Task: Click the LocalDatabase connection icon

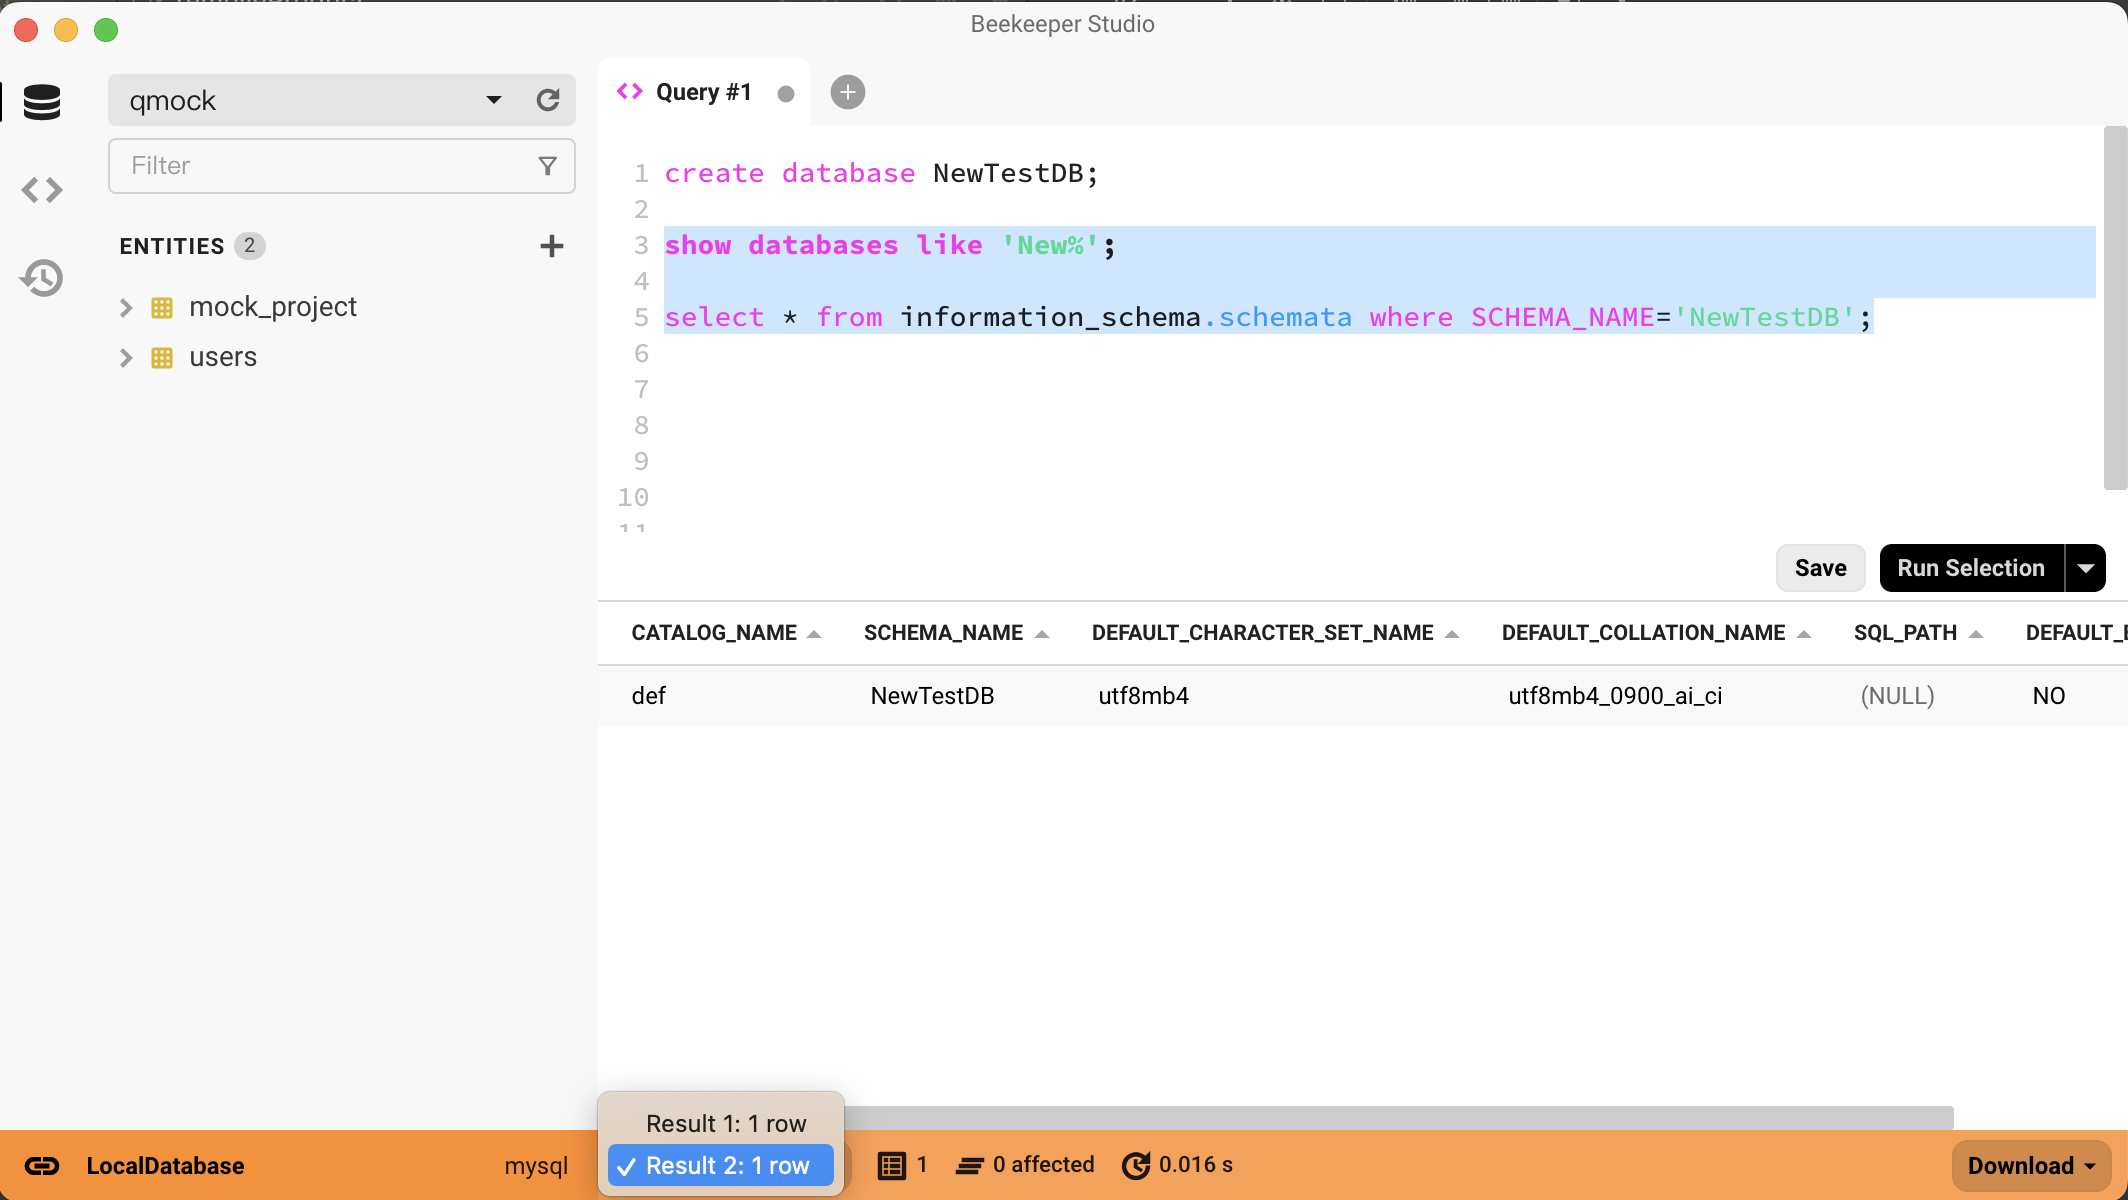Action: 41,1165
